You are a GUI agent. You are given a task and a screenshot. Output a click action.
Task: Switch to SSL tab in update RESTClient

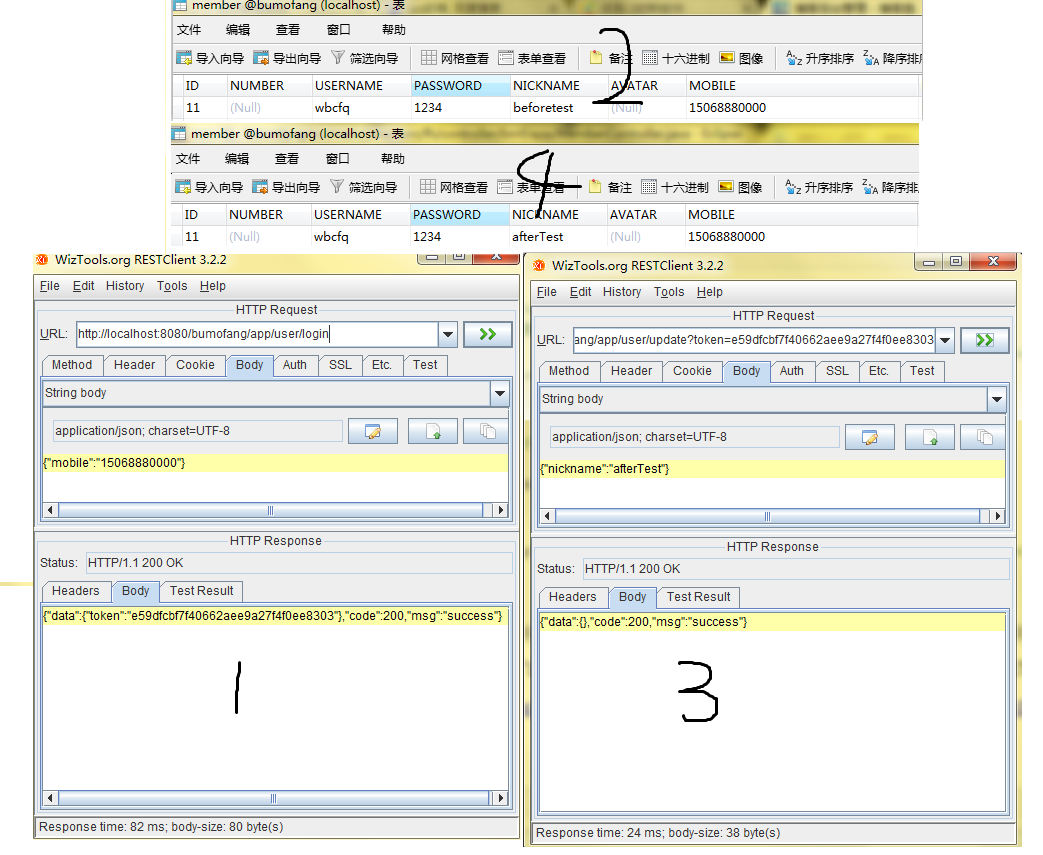click(837, 371)
